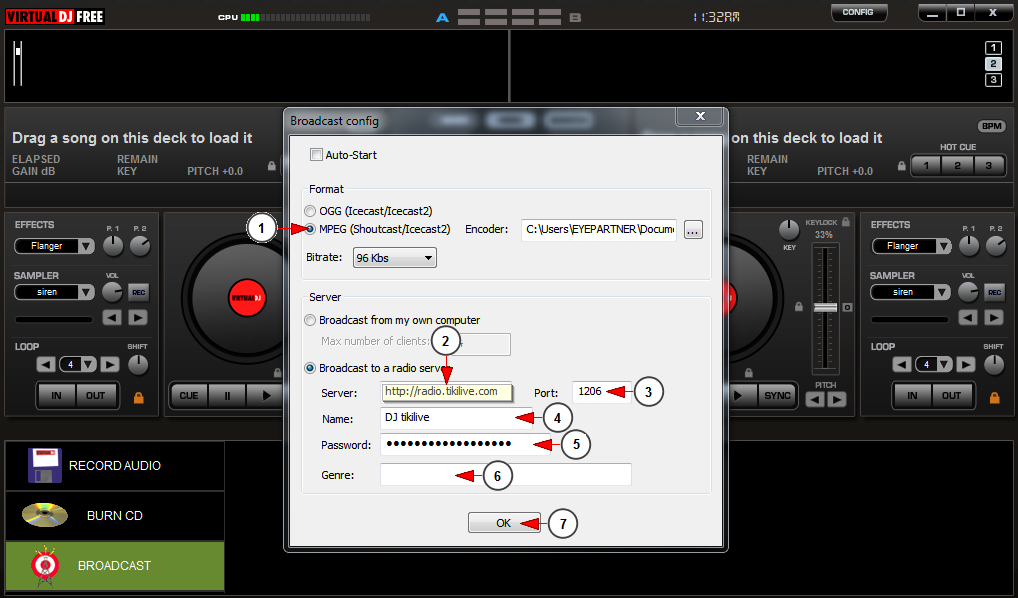Screen dimensions: 1018x598
Task: Click the Password field
Action: tap(466, 444)
